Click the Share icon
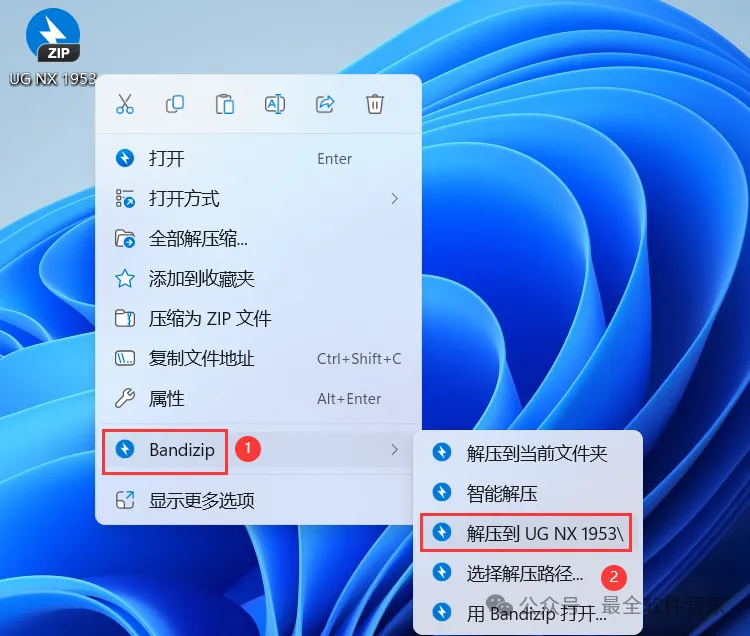 325,104
